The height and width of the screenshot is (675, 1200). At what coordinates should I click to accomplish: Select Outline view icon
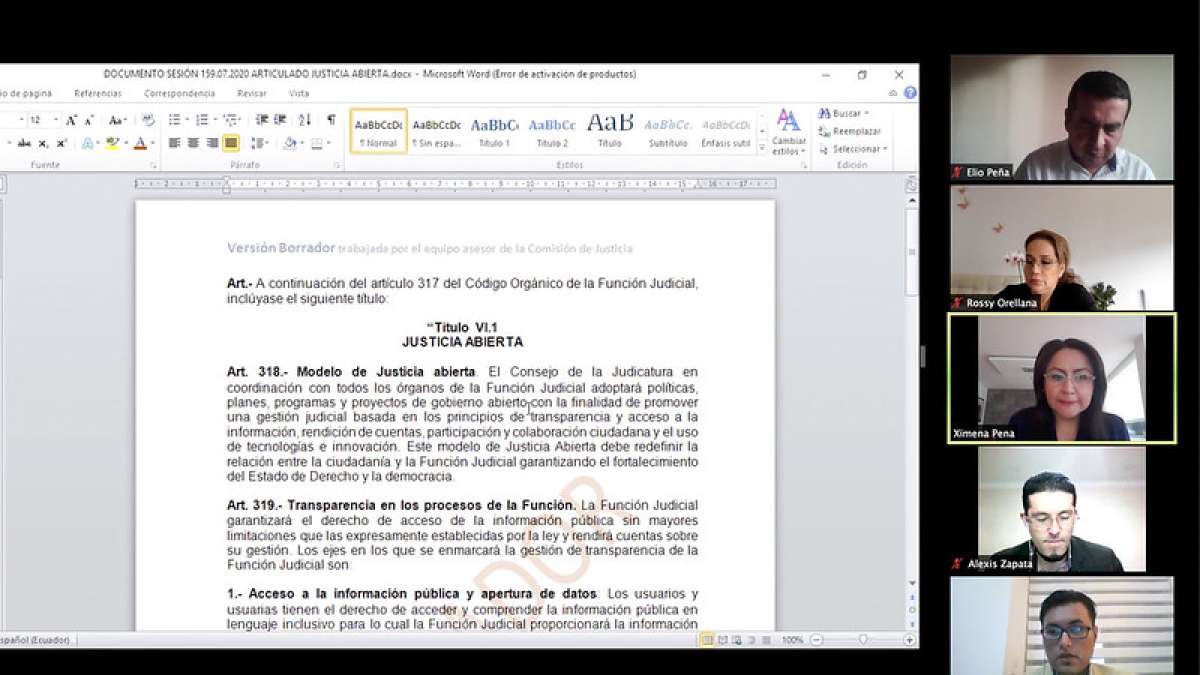click(x=751, y=639)
